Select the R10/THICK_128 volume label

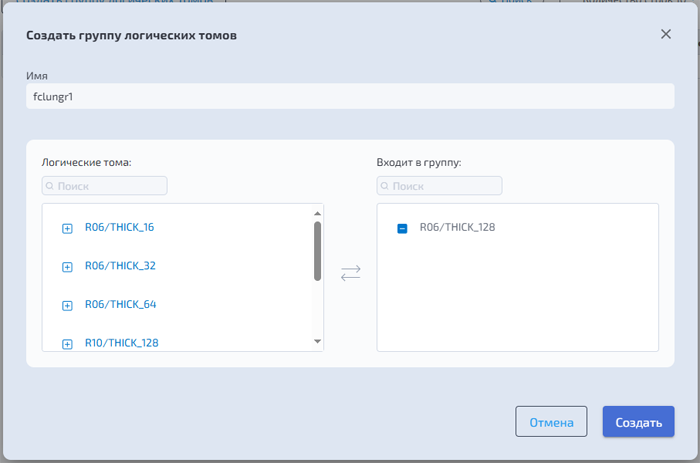121,342
